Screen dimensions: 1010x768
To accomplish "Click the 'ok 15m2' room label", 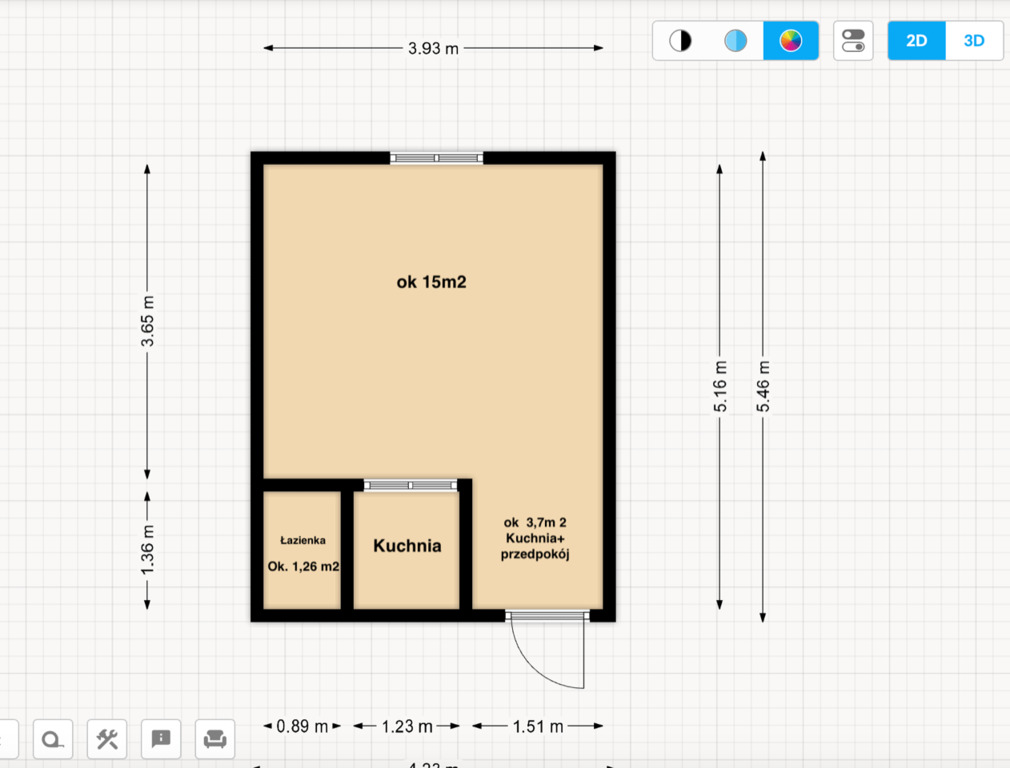I will [x=431, y=283].
